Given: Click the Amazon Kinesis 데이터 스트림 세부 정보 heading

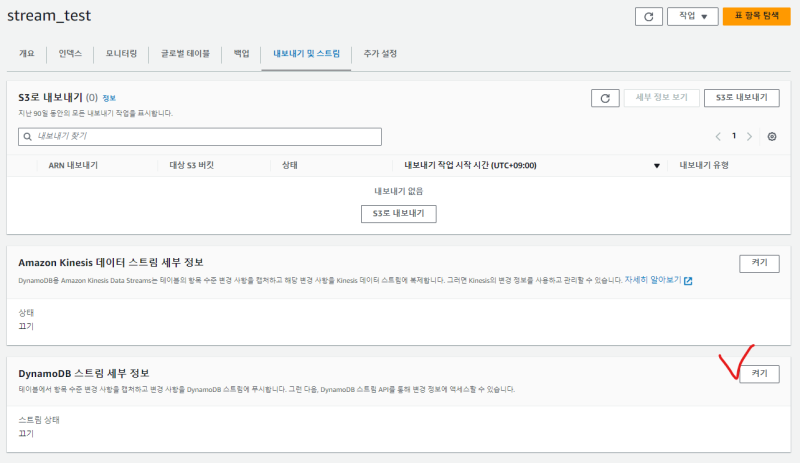Looking at the screenshot, I should (111, 263).
